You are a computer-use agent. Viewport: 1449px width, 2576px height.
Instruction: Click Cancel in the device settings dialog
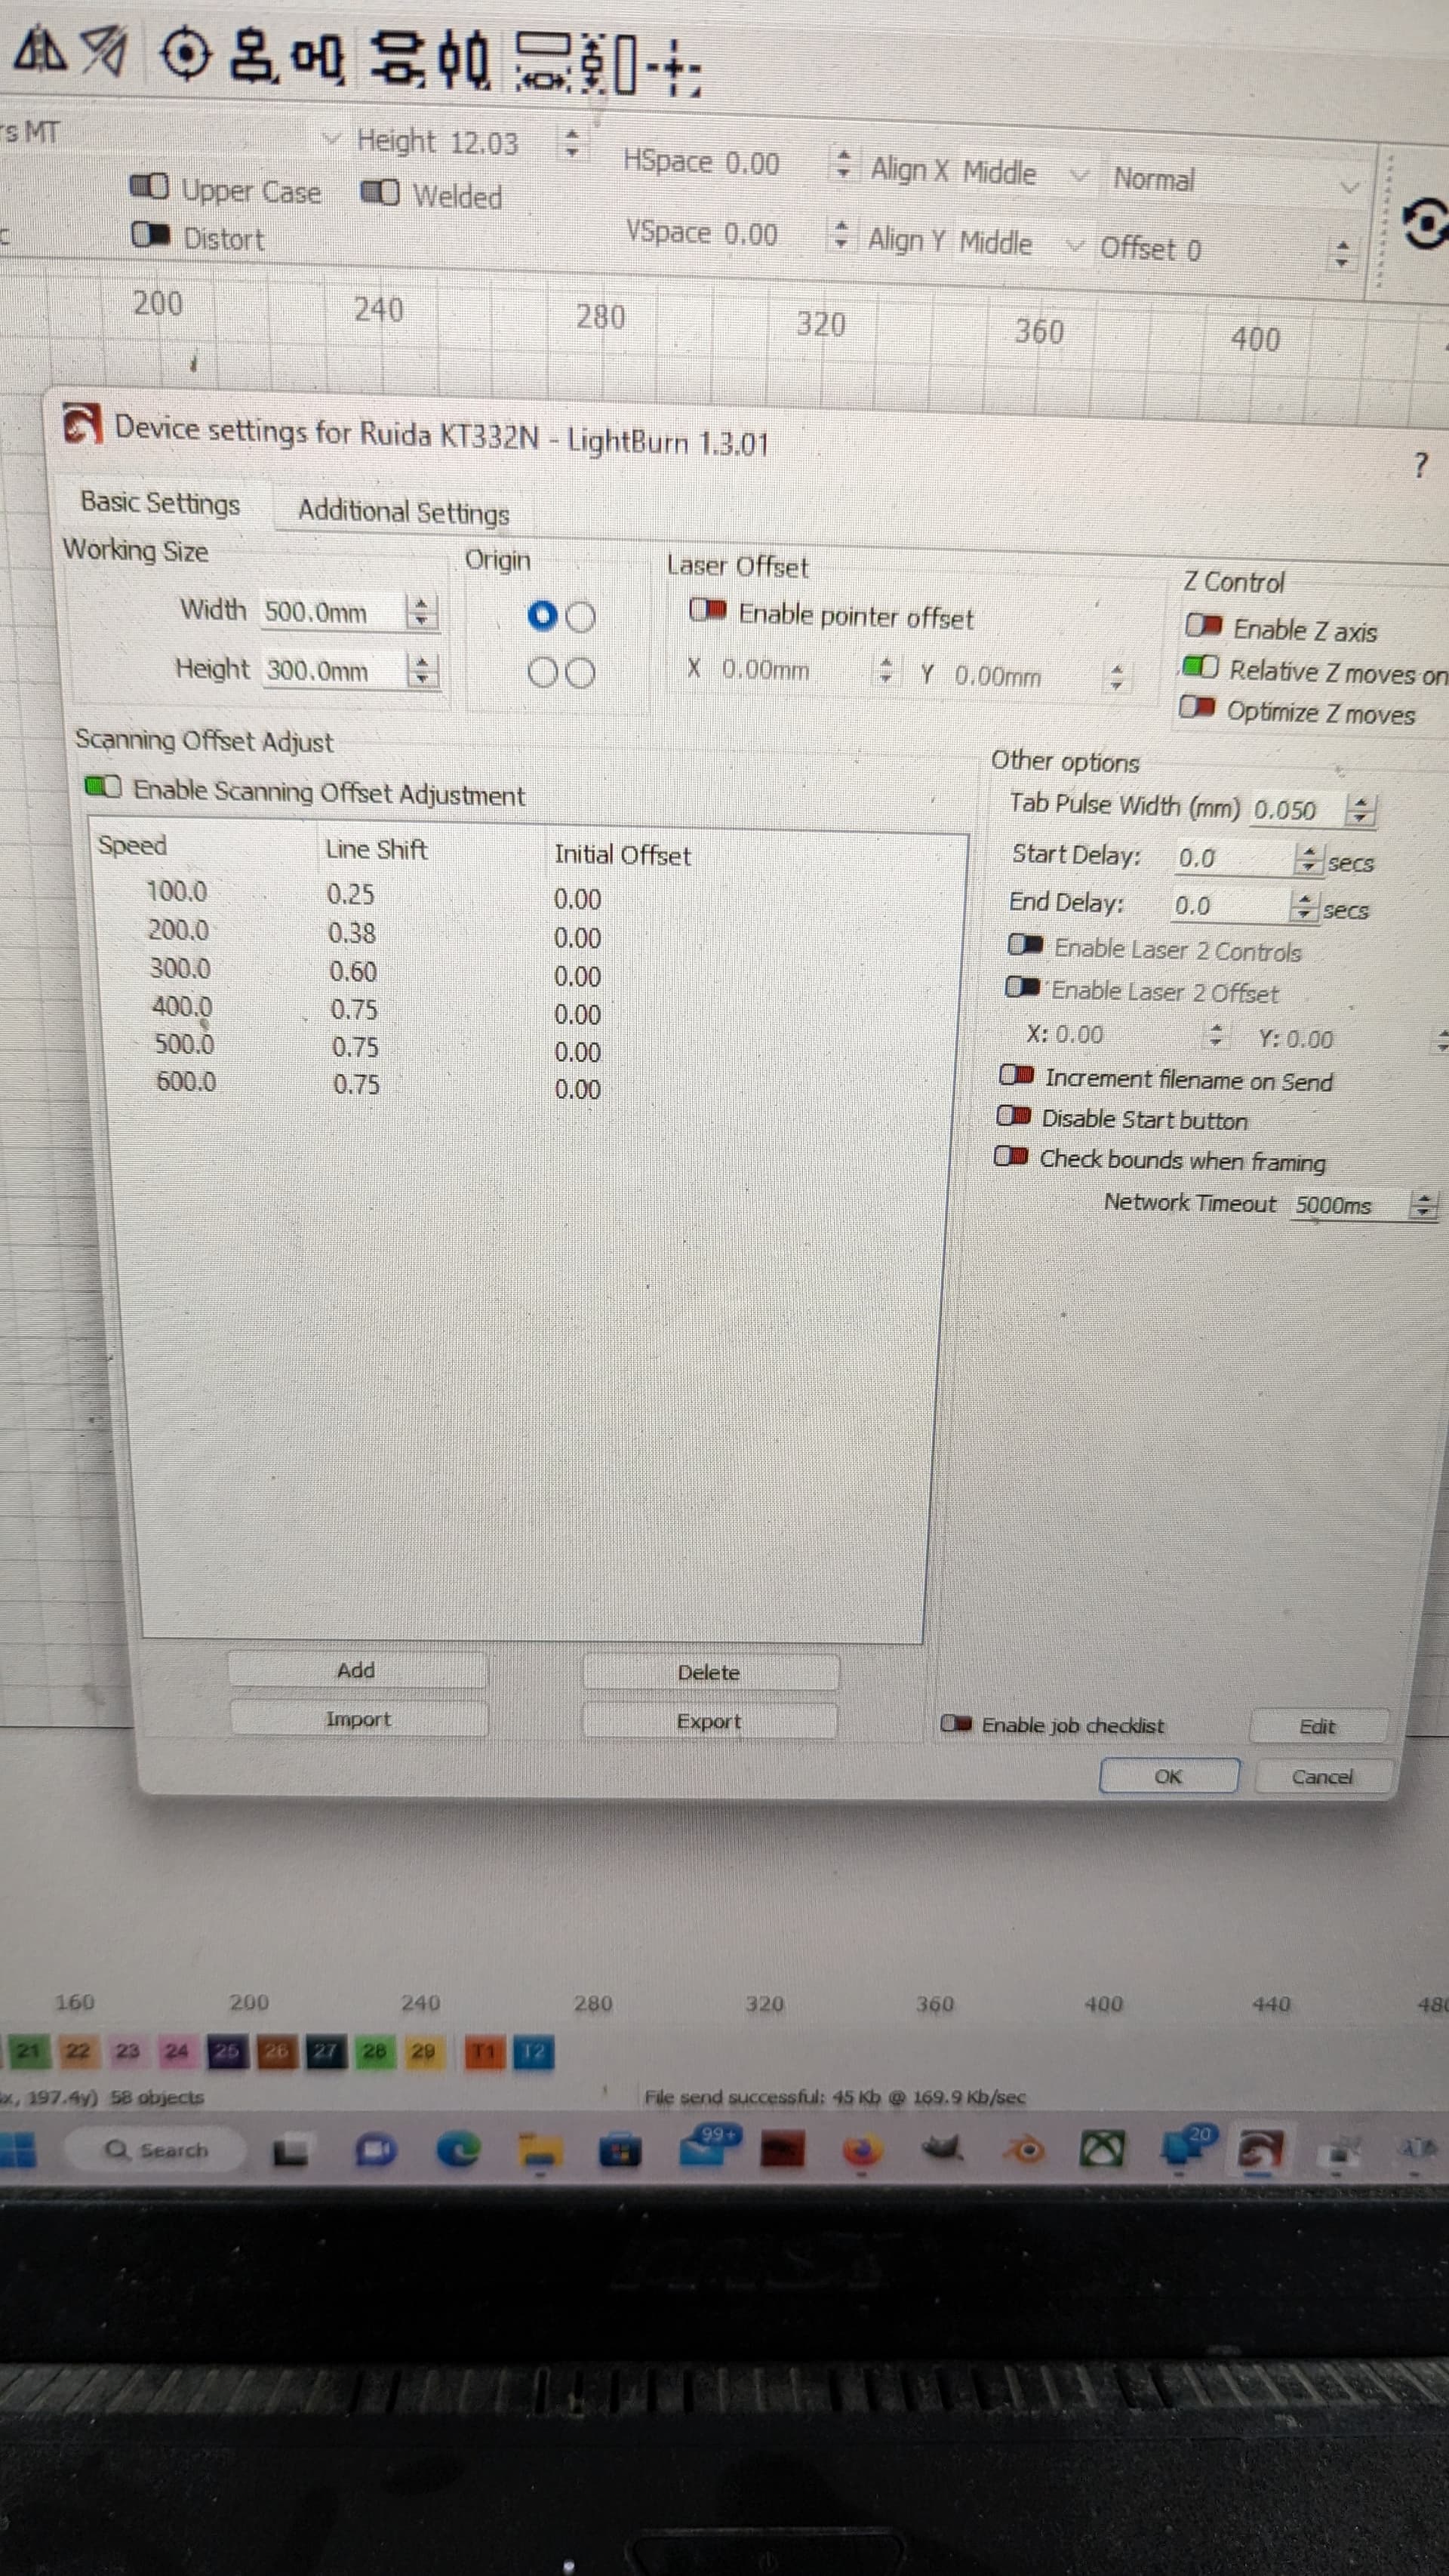[x=1322, y=1777]
